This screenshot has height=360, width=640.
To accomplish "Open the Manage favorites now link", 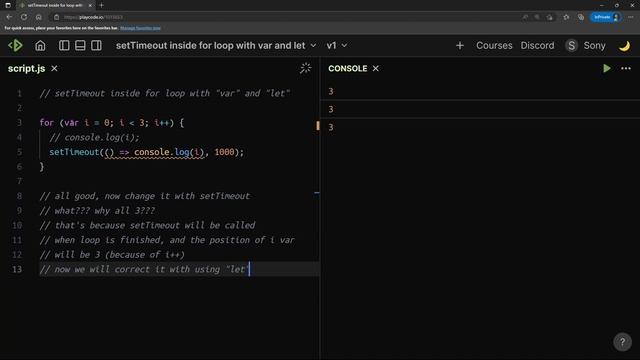I will pyautogui.click(x=140, y=28).
